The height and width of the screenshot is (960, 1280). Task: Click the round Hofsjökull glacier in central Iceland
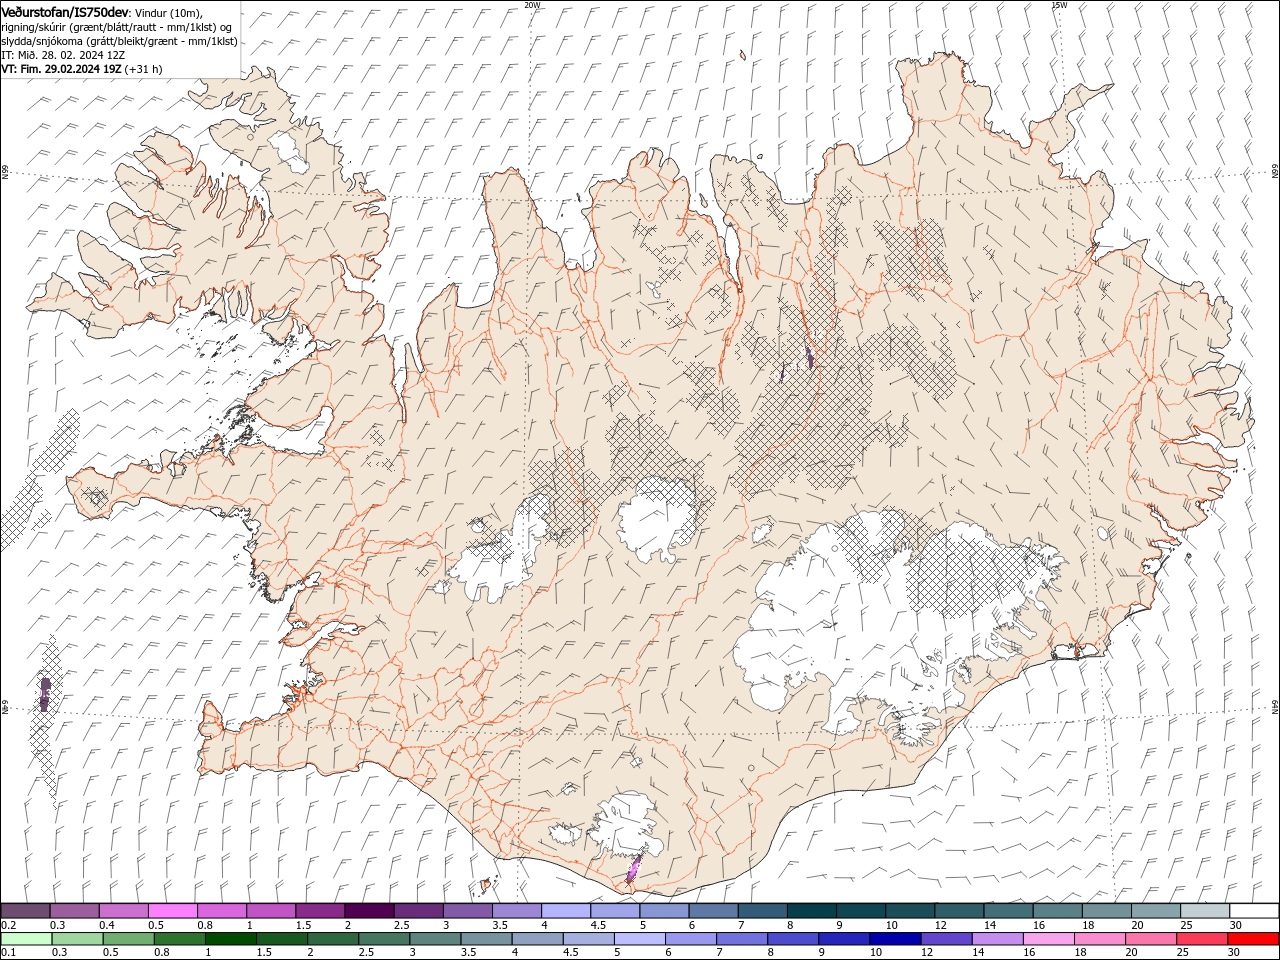pyautogui.click(x=658, y=518)
